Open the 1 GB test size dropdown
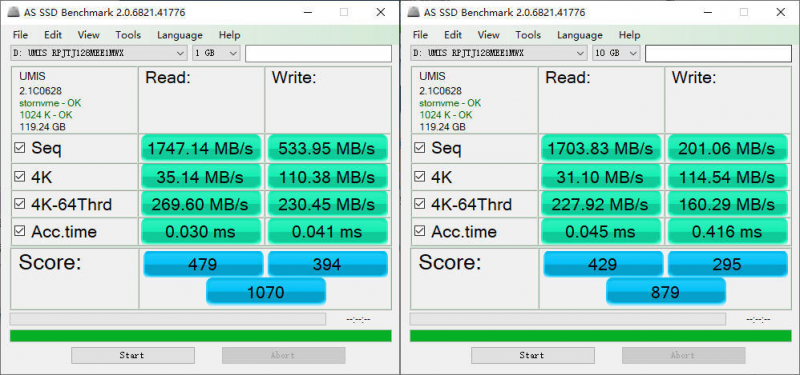 pos(216,53)
